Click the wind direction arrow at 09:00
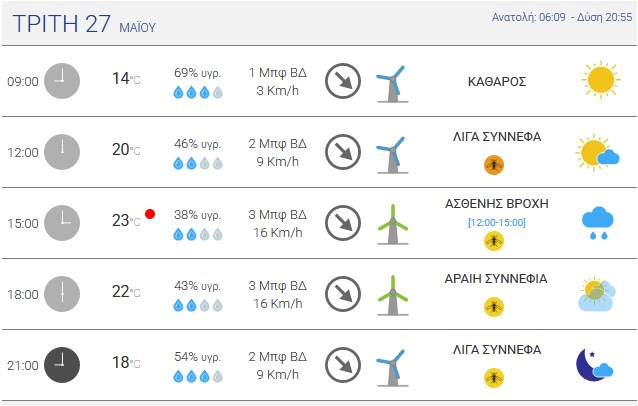638x406 pixels. [343, 81]
